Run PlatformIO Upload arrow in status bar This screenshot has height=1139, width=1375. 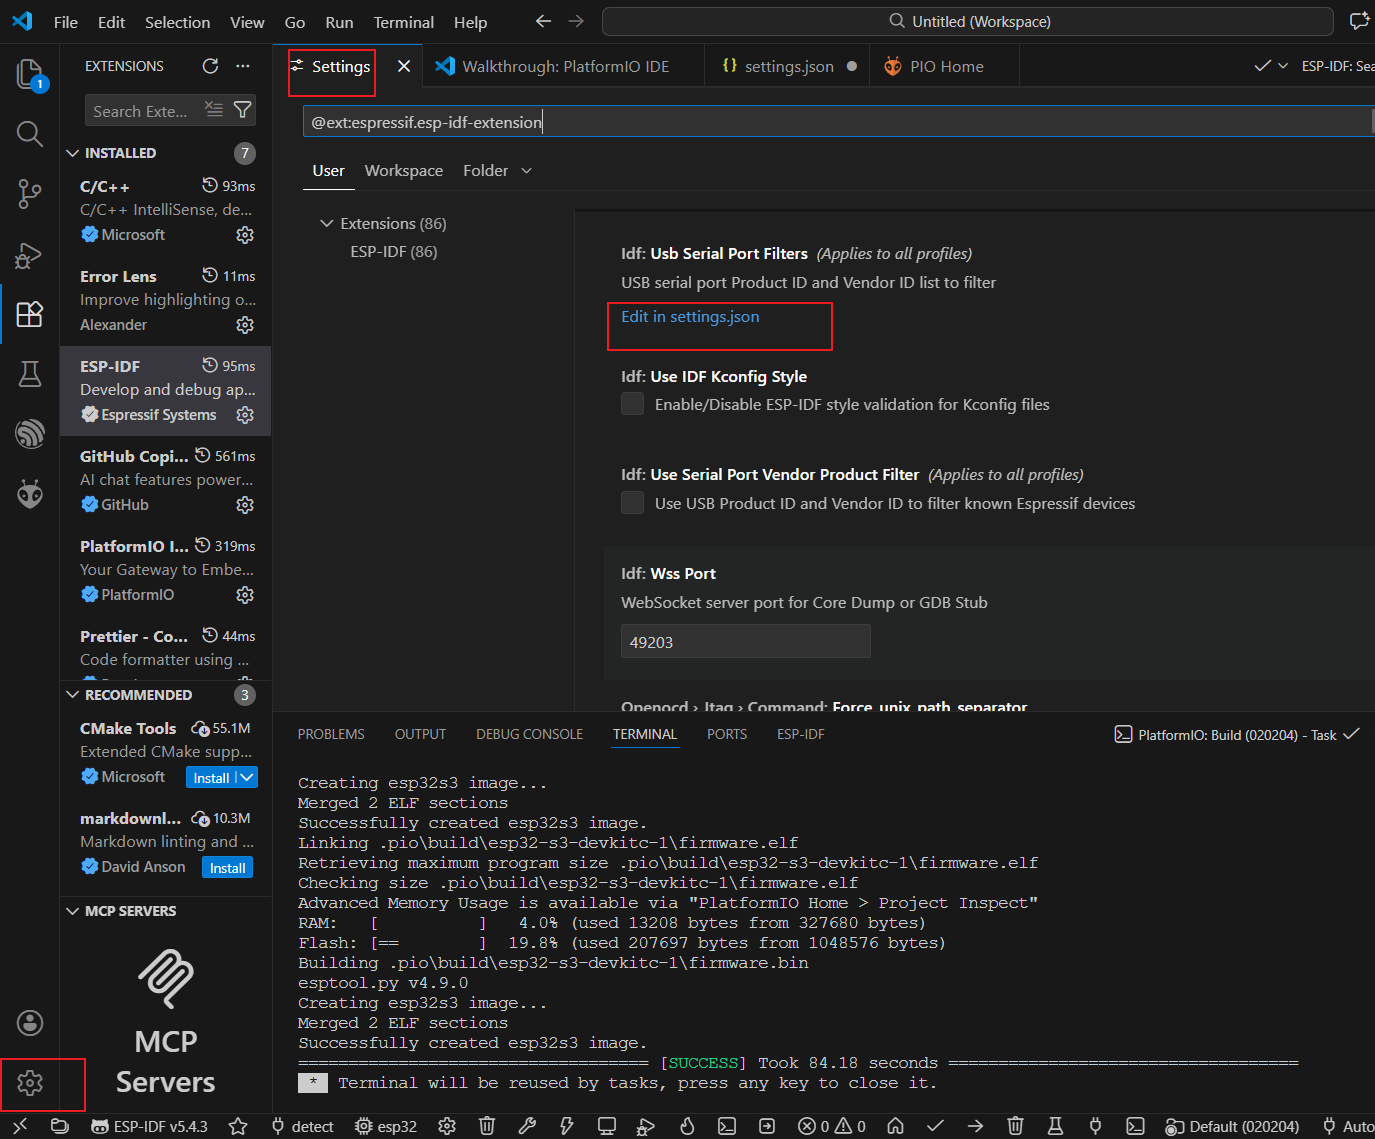tap(975, 1126)
